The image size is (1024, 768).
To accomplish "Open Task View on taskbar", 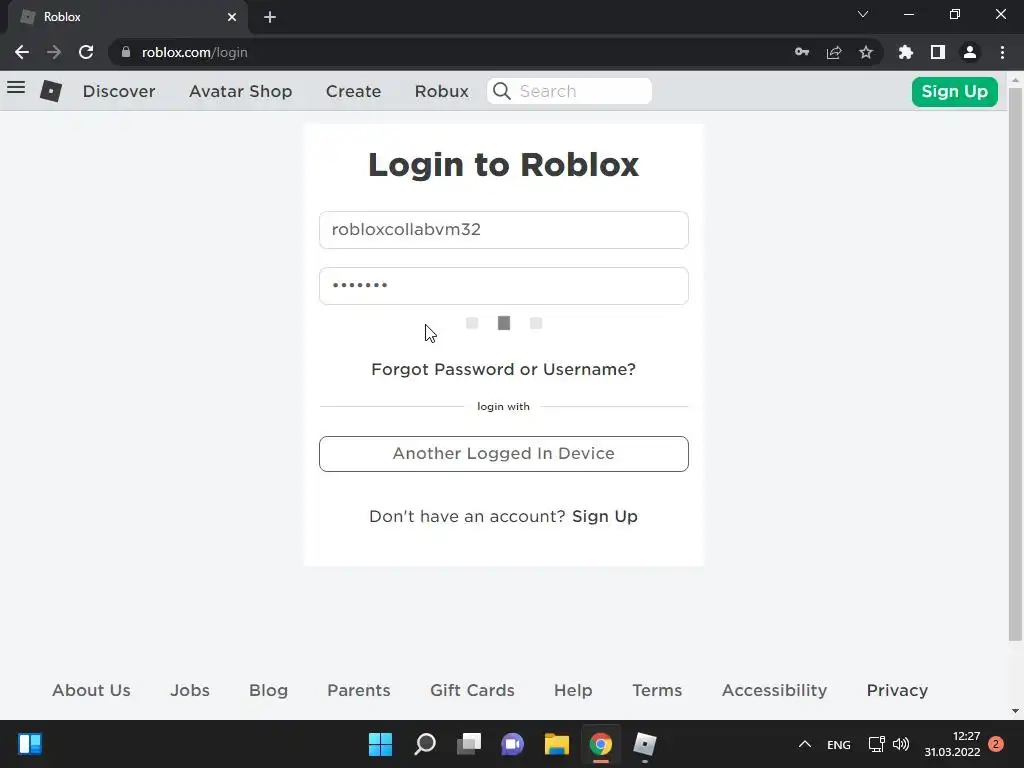I will pos(469,744).
